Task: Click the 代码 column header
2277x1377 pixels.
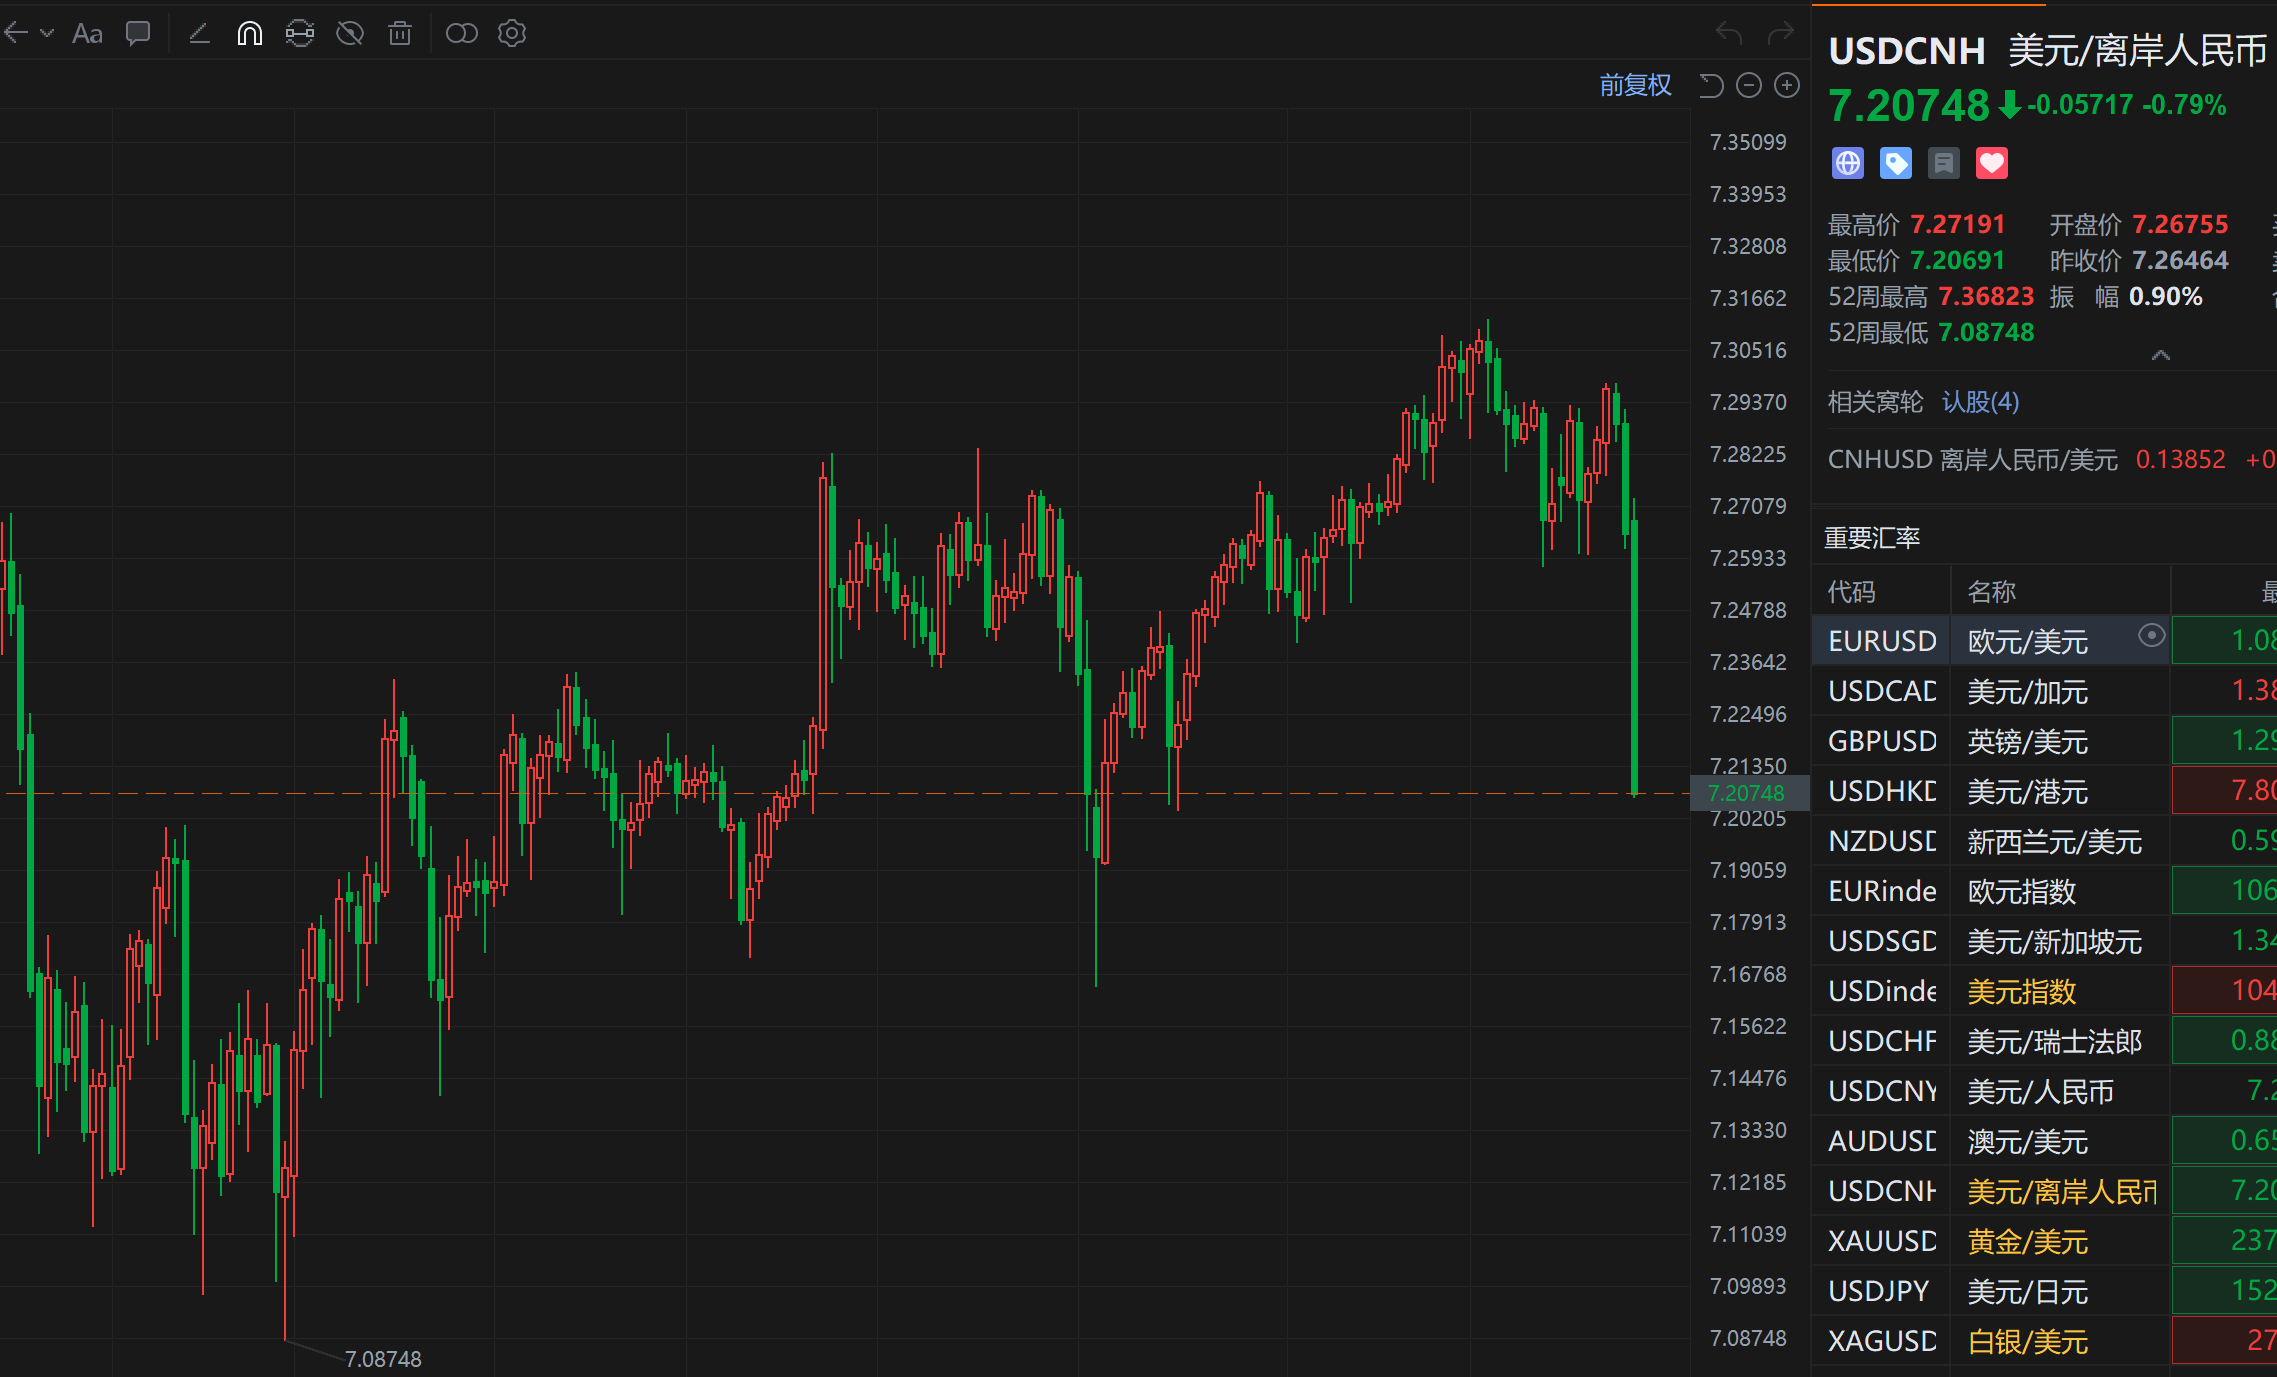Action: 1851,592
